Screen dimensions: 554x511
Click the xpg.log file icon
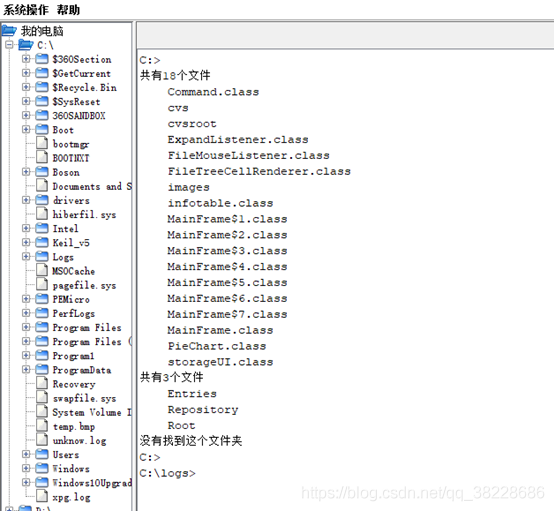click(x=42, y=497)
